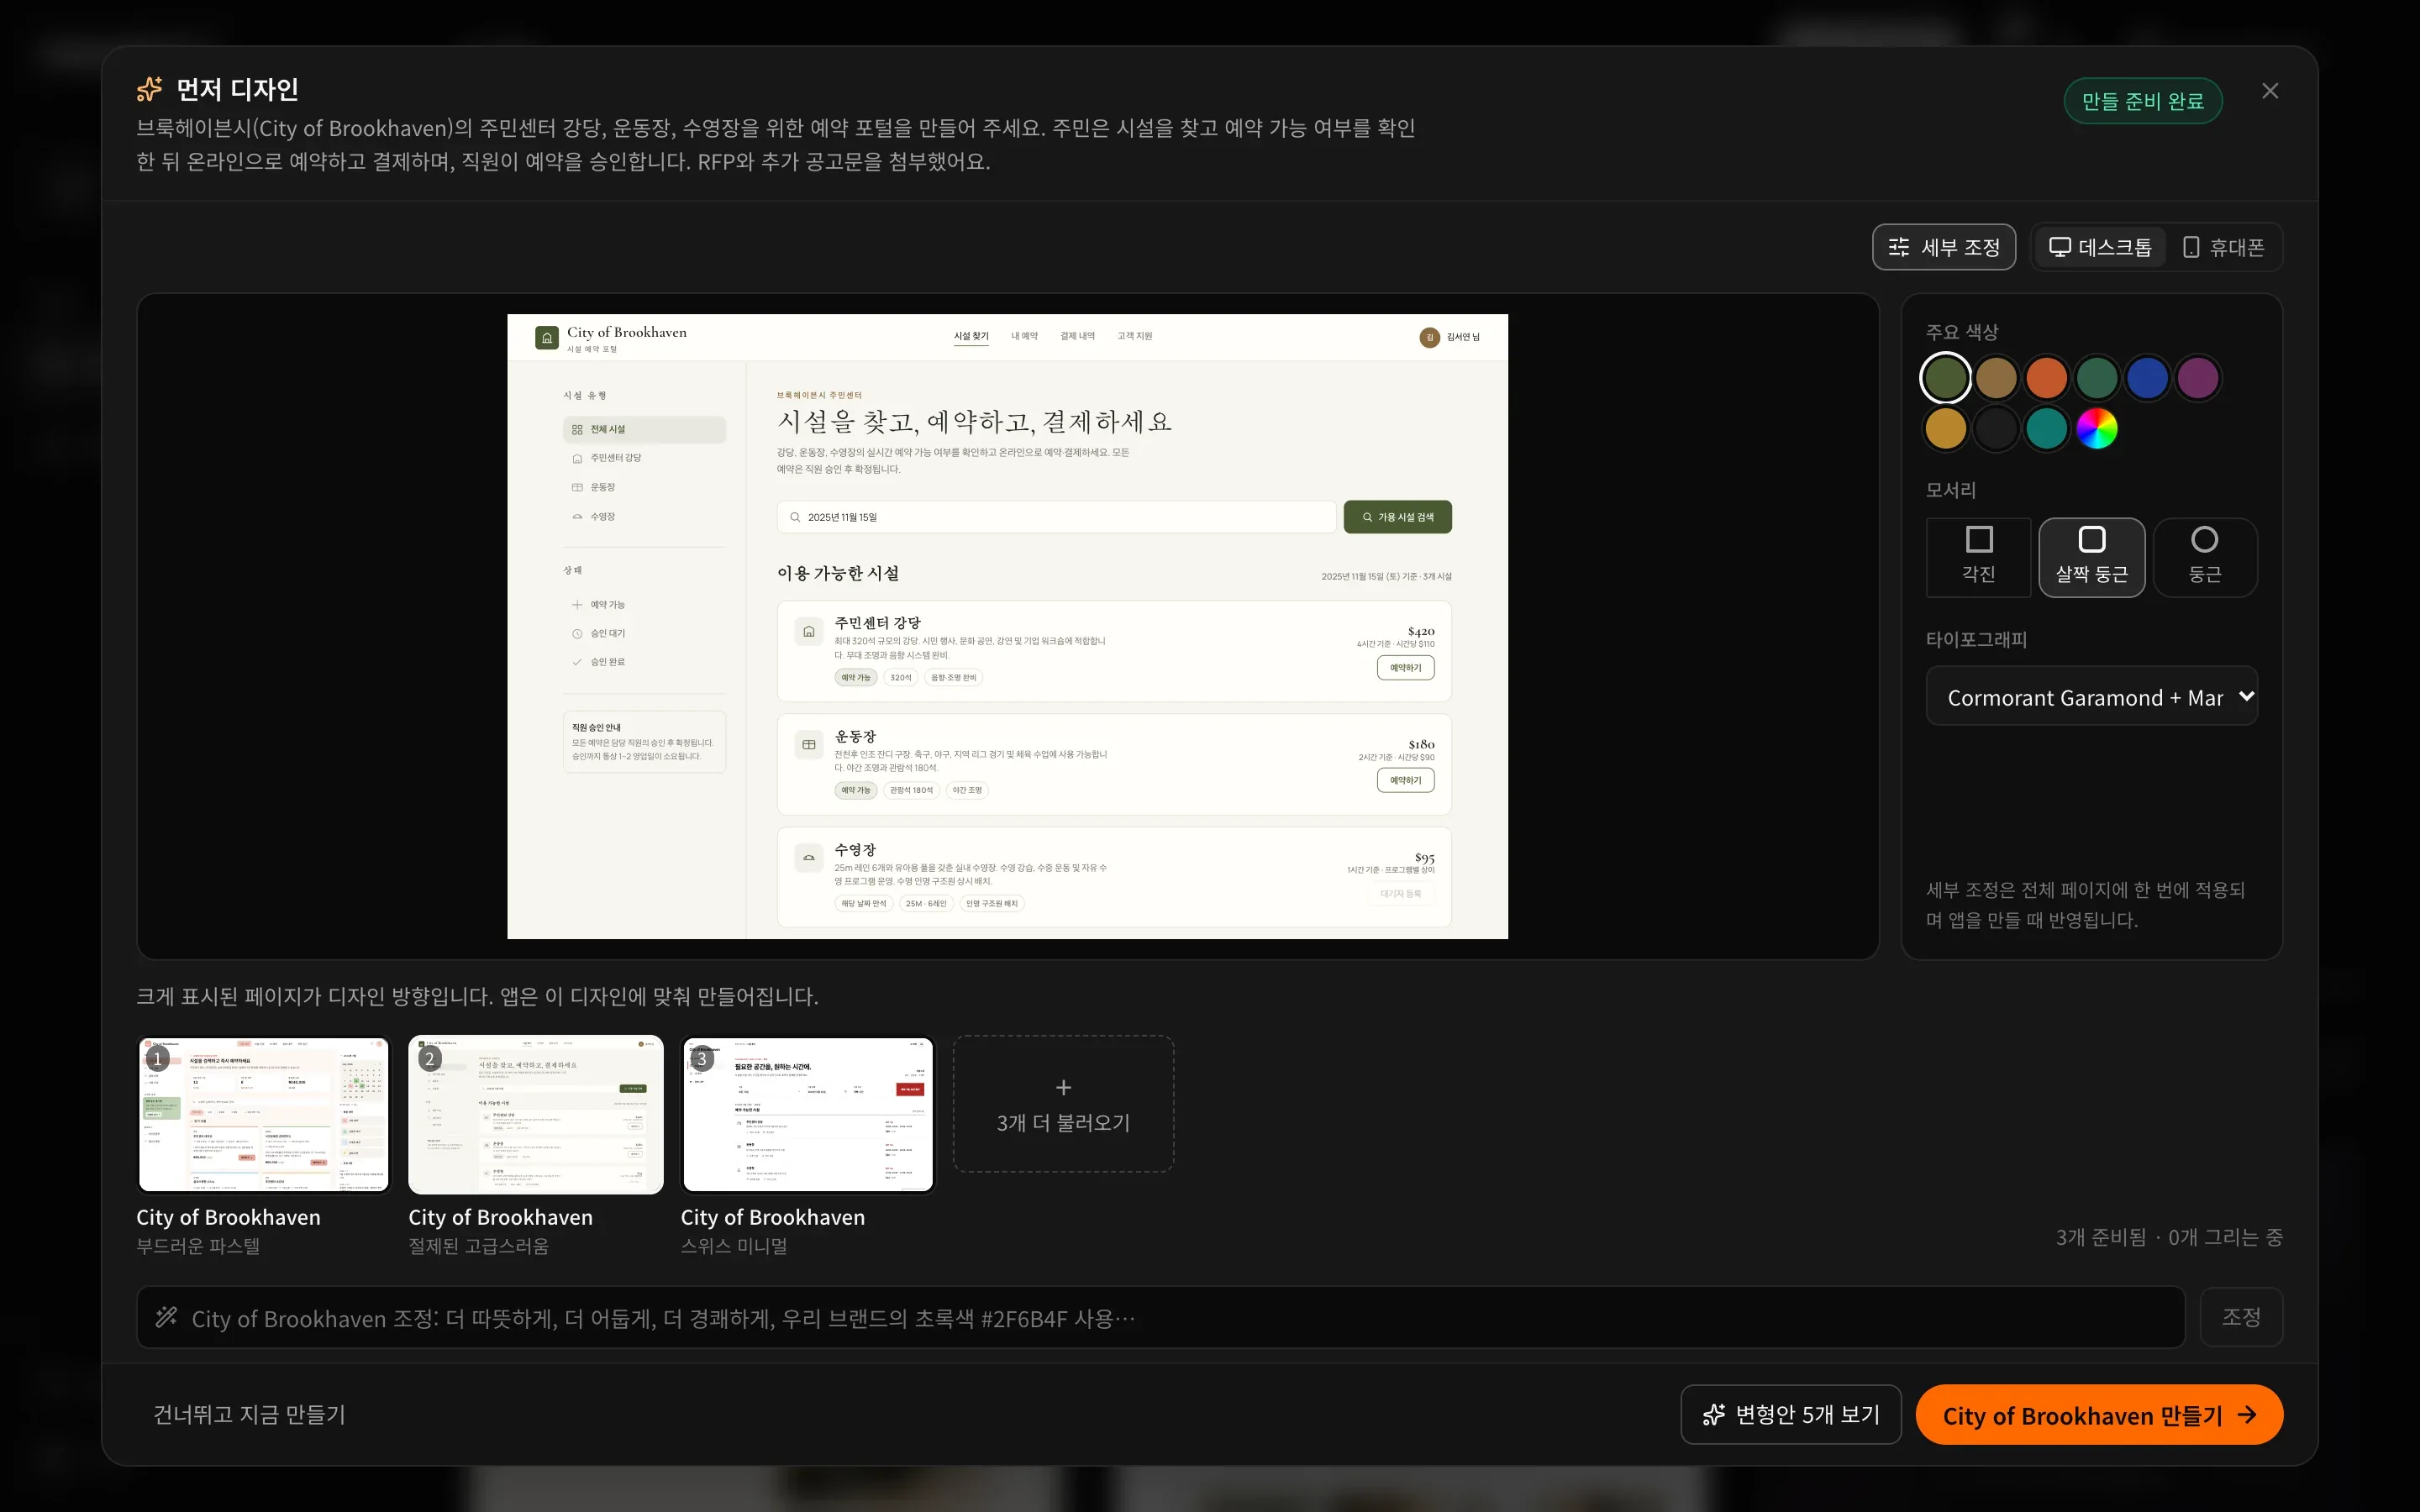2420x1512 pixels.
Task: Select the tan brown color swatch
Action: [x=1996, y=378]
